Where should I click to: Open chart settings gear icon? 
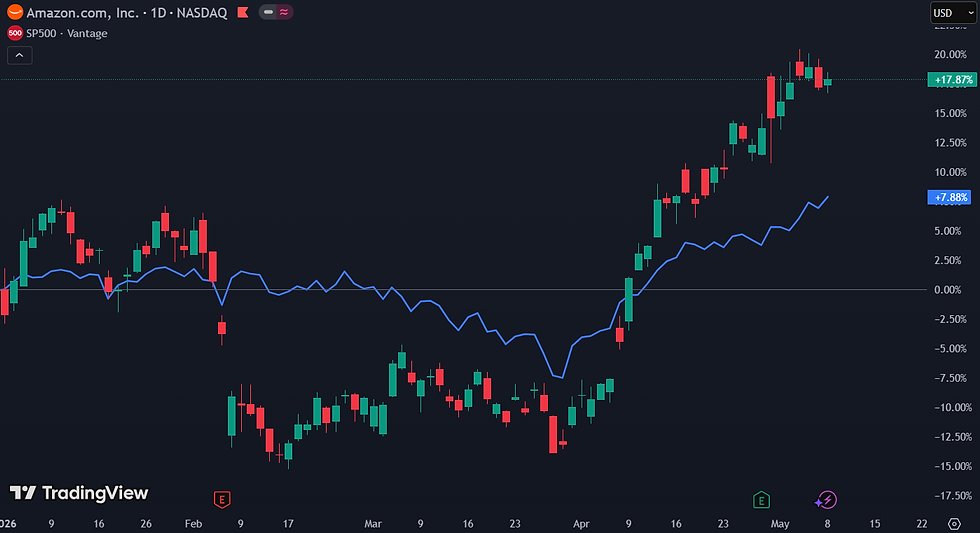click(954, 524)
